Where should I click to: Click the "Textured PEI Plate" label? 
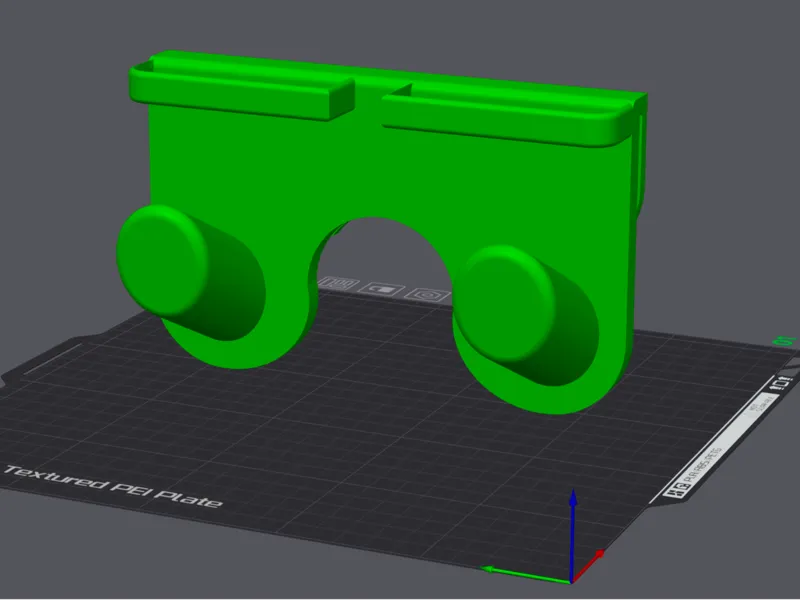point(113,487)
